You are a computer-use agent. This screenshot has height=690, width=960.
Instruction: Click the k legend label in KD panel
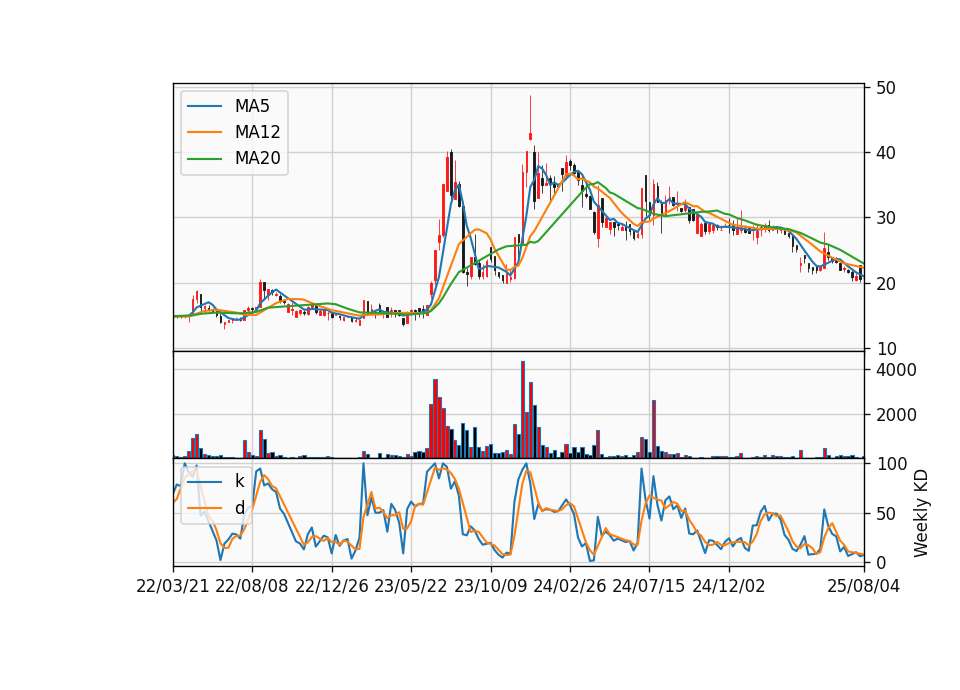239,481
